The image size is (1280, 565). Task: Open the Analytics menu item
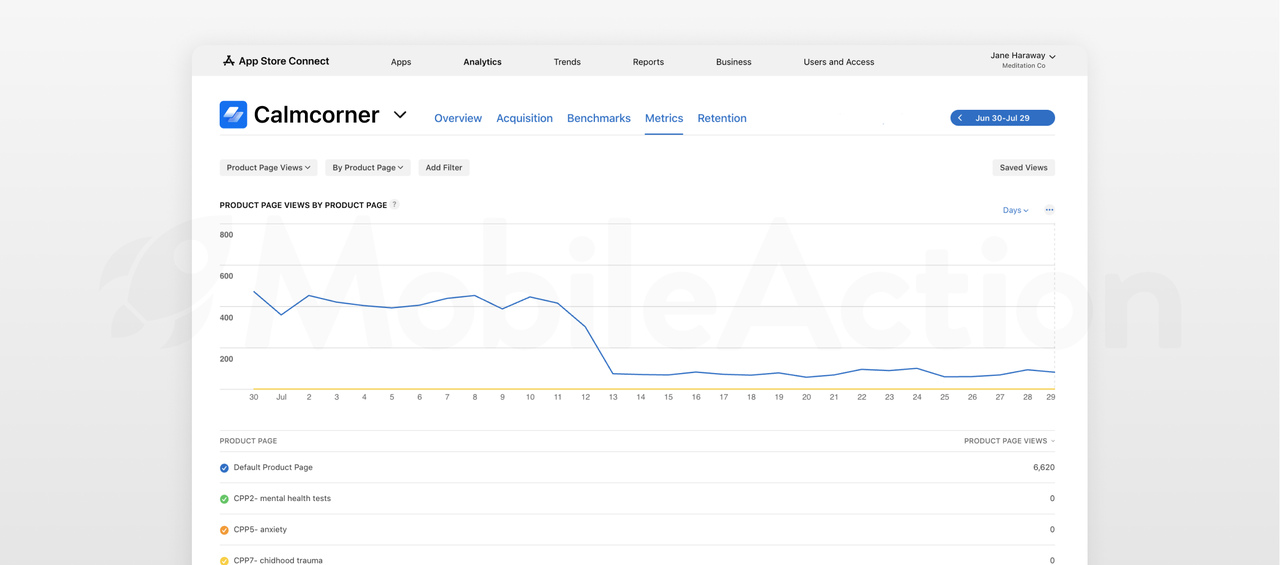pos(482,62)
